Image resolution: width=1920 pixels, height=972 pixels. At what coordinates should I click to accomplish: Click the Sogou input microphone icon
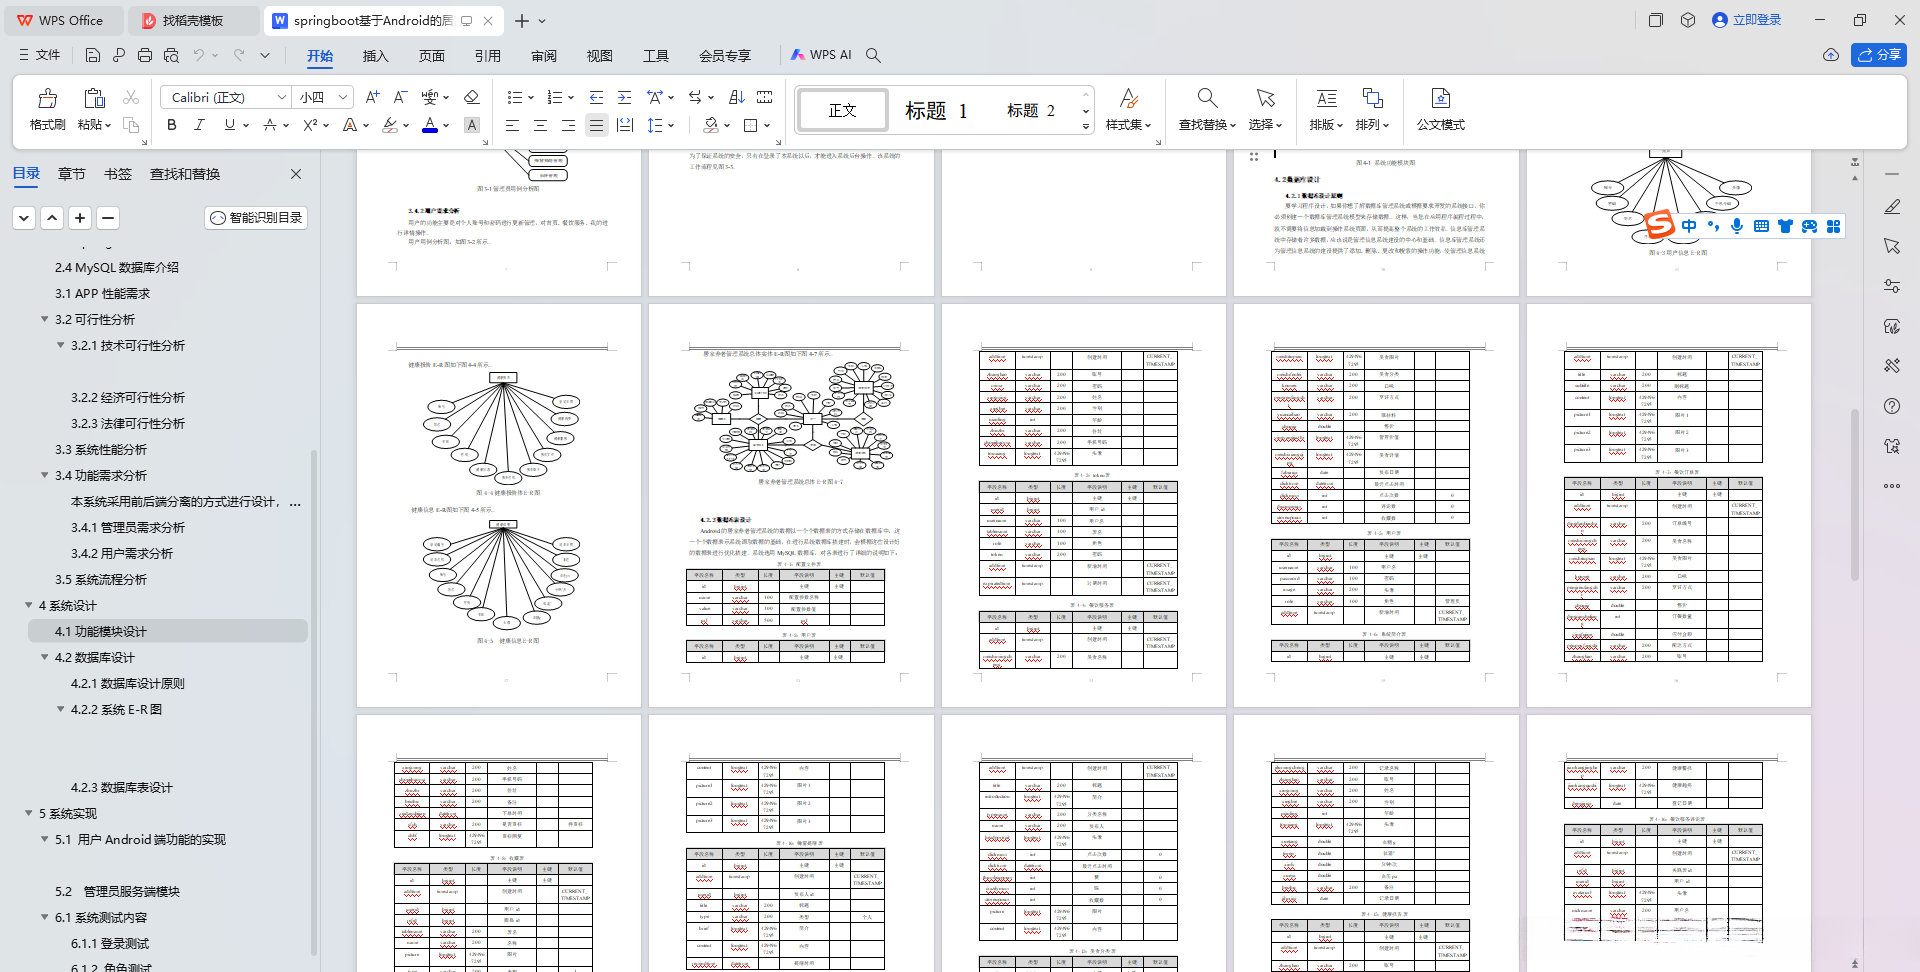(x=1737, y=226)
